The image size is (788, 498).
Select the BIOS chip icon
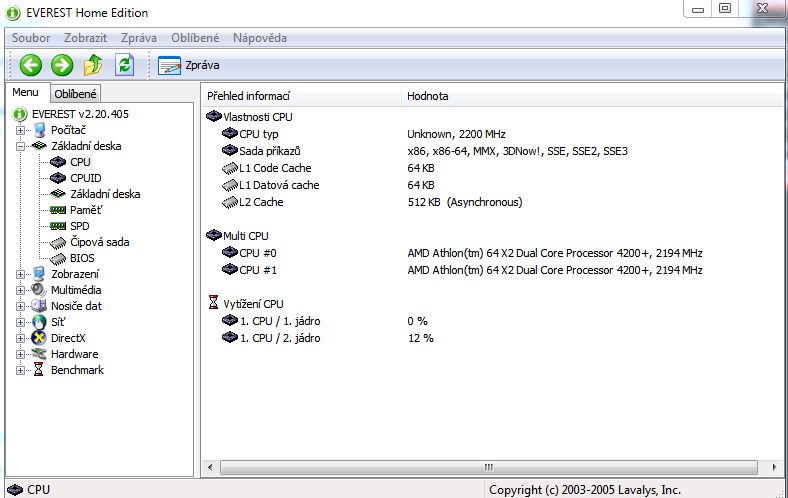pos(58,259)
